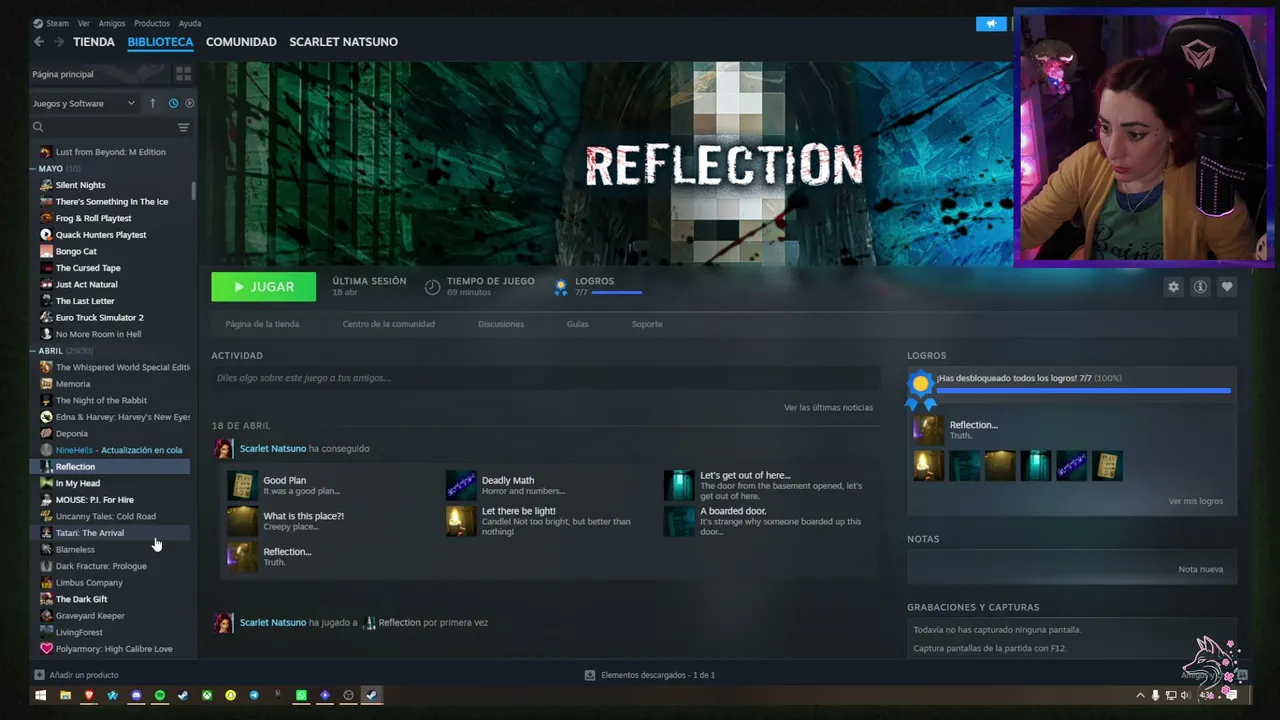Open Telegram from the taskbar

(x=254, y=695)
